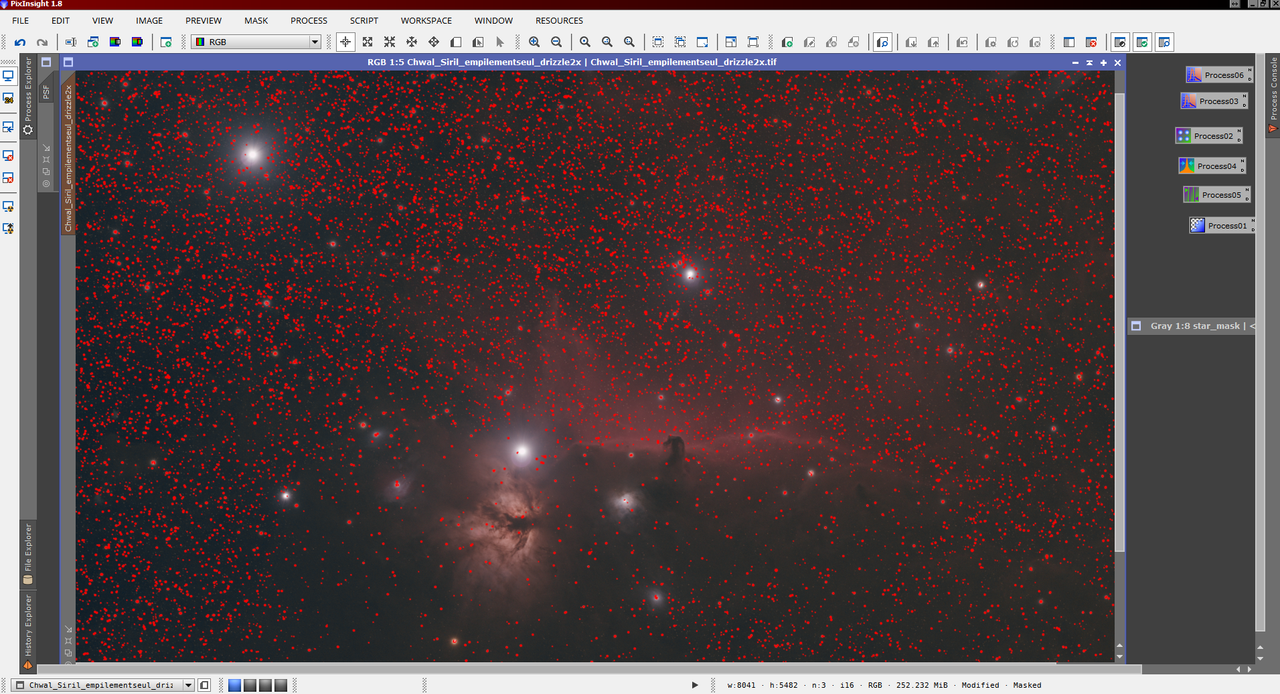
Task: Open the PROCESS menu
Action: tap(309, 20)
